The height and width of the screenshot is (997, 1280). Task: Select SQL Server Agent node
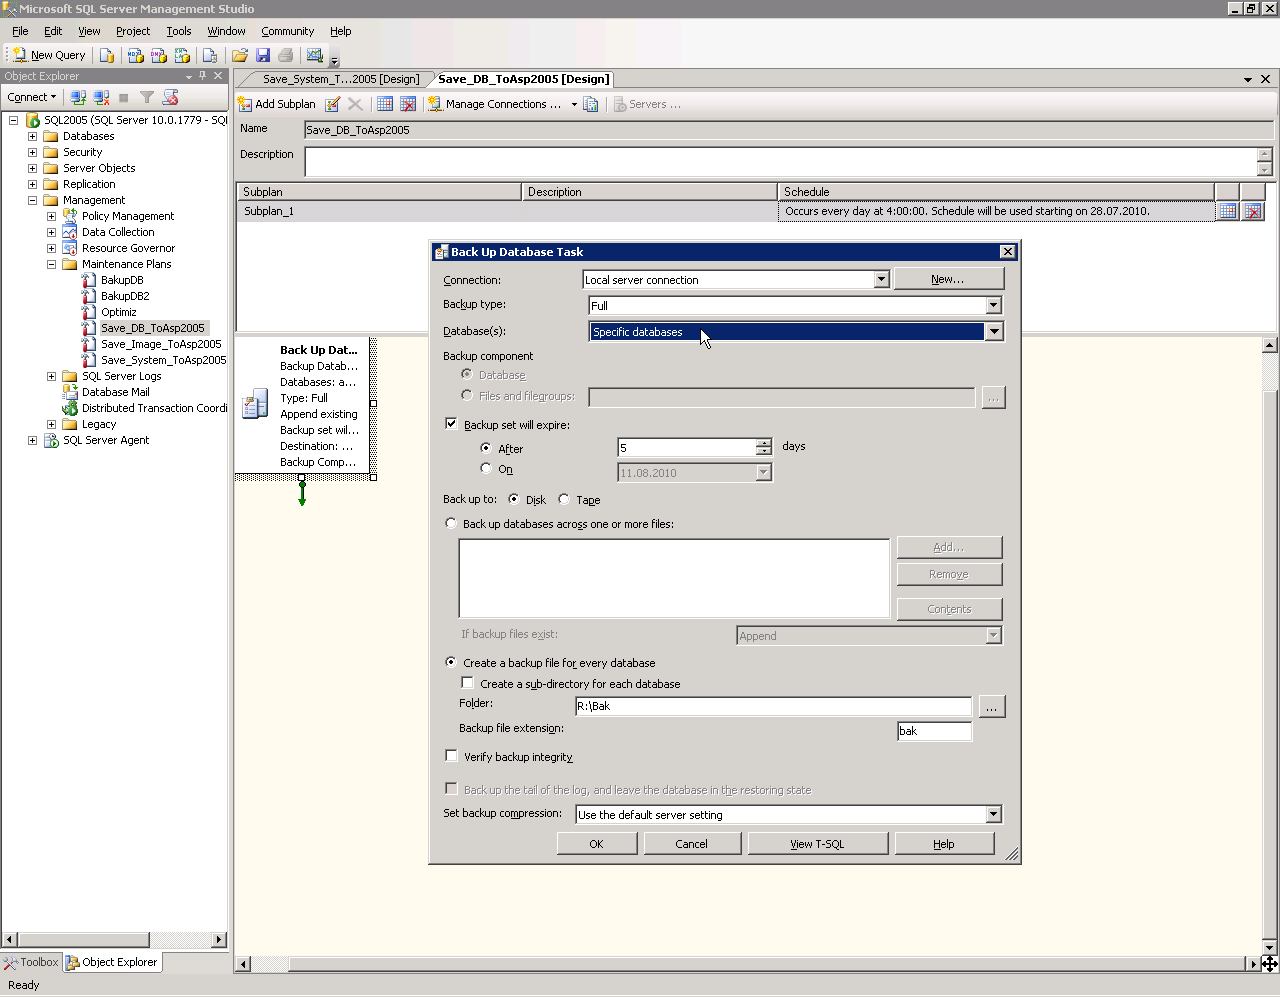tap(106, 440)
